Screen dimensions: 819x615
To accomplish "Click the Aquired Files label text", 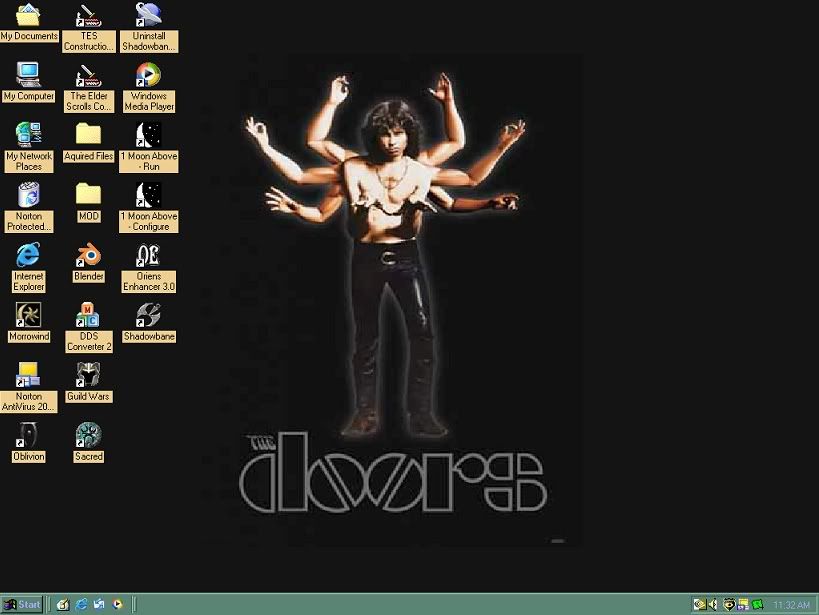I will (88, 156).
